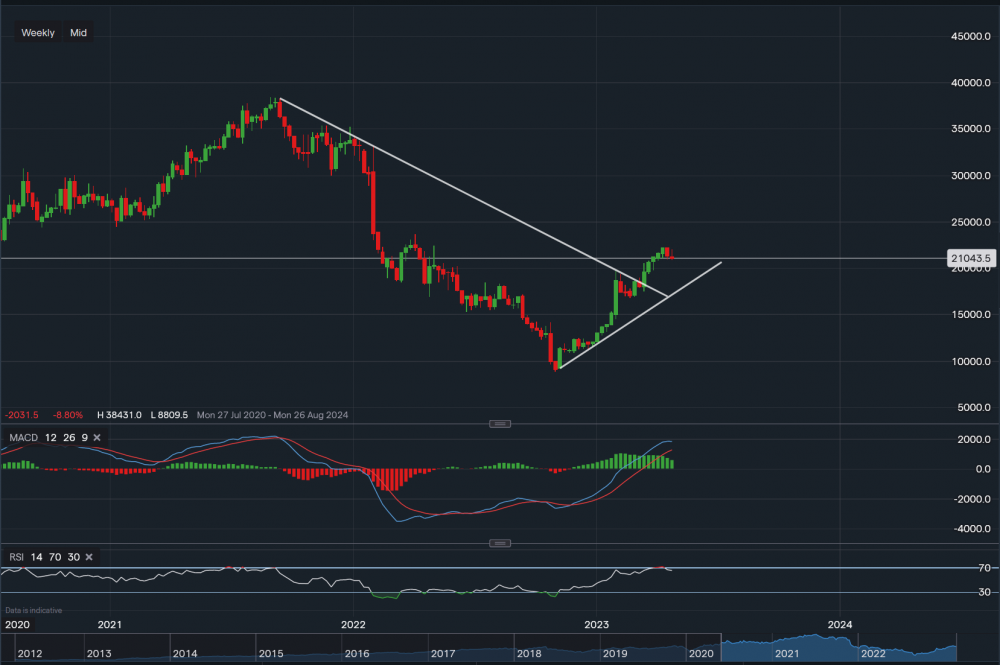Open the Mid price type selector
Viewport: 1000px width, 665px height.
click(x=78, y=33)
